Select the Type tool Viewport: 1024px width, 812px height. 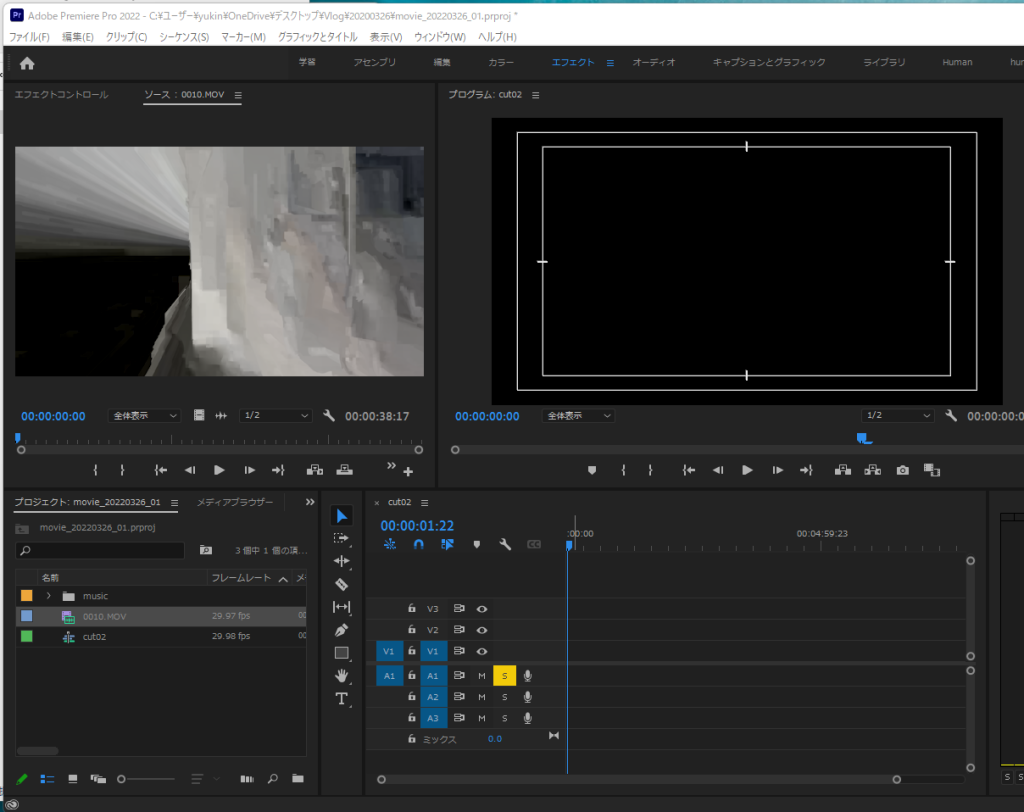[341, 699]
